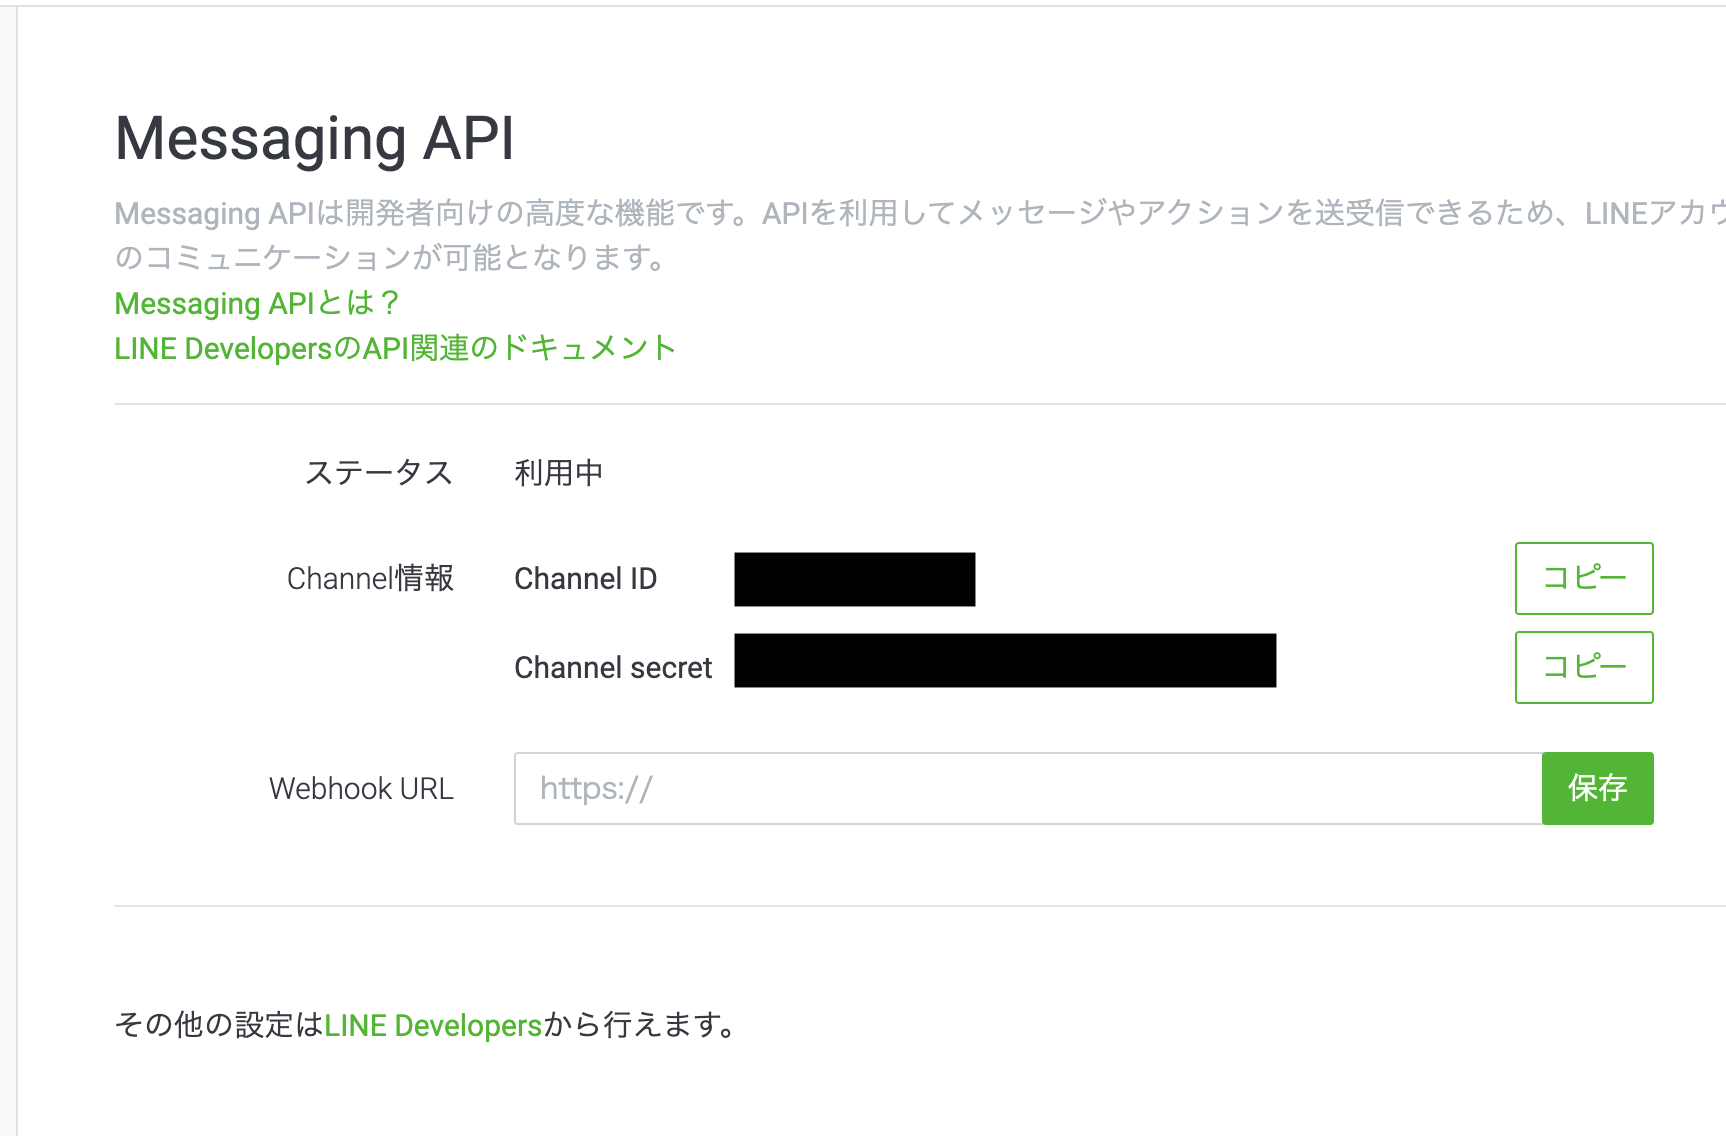Click the 利用中 status text

pyautogui.click(x=559, y=472)
